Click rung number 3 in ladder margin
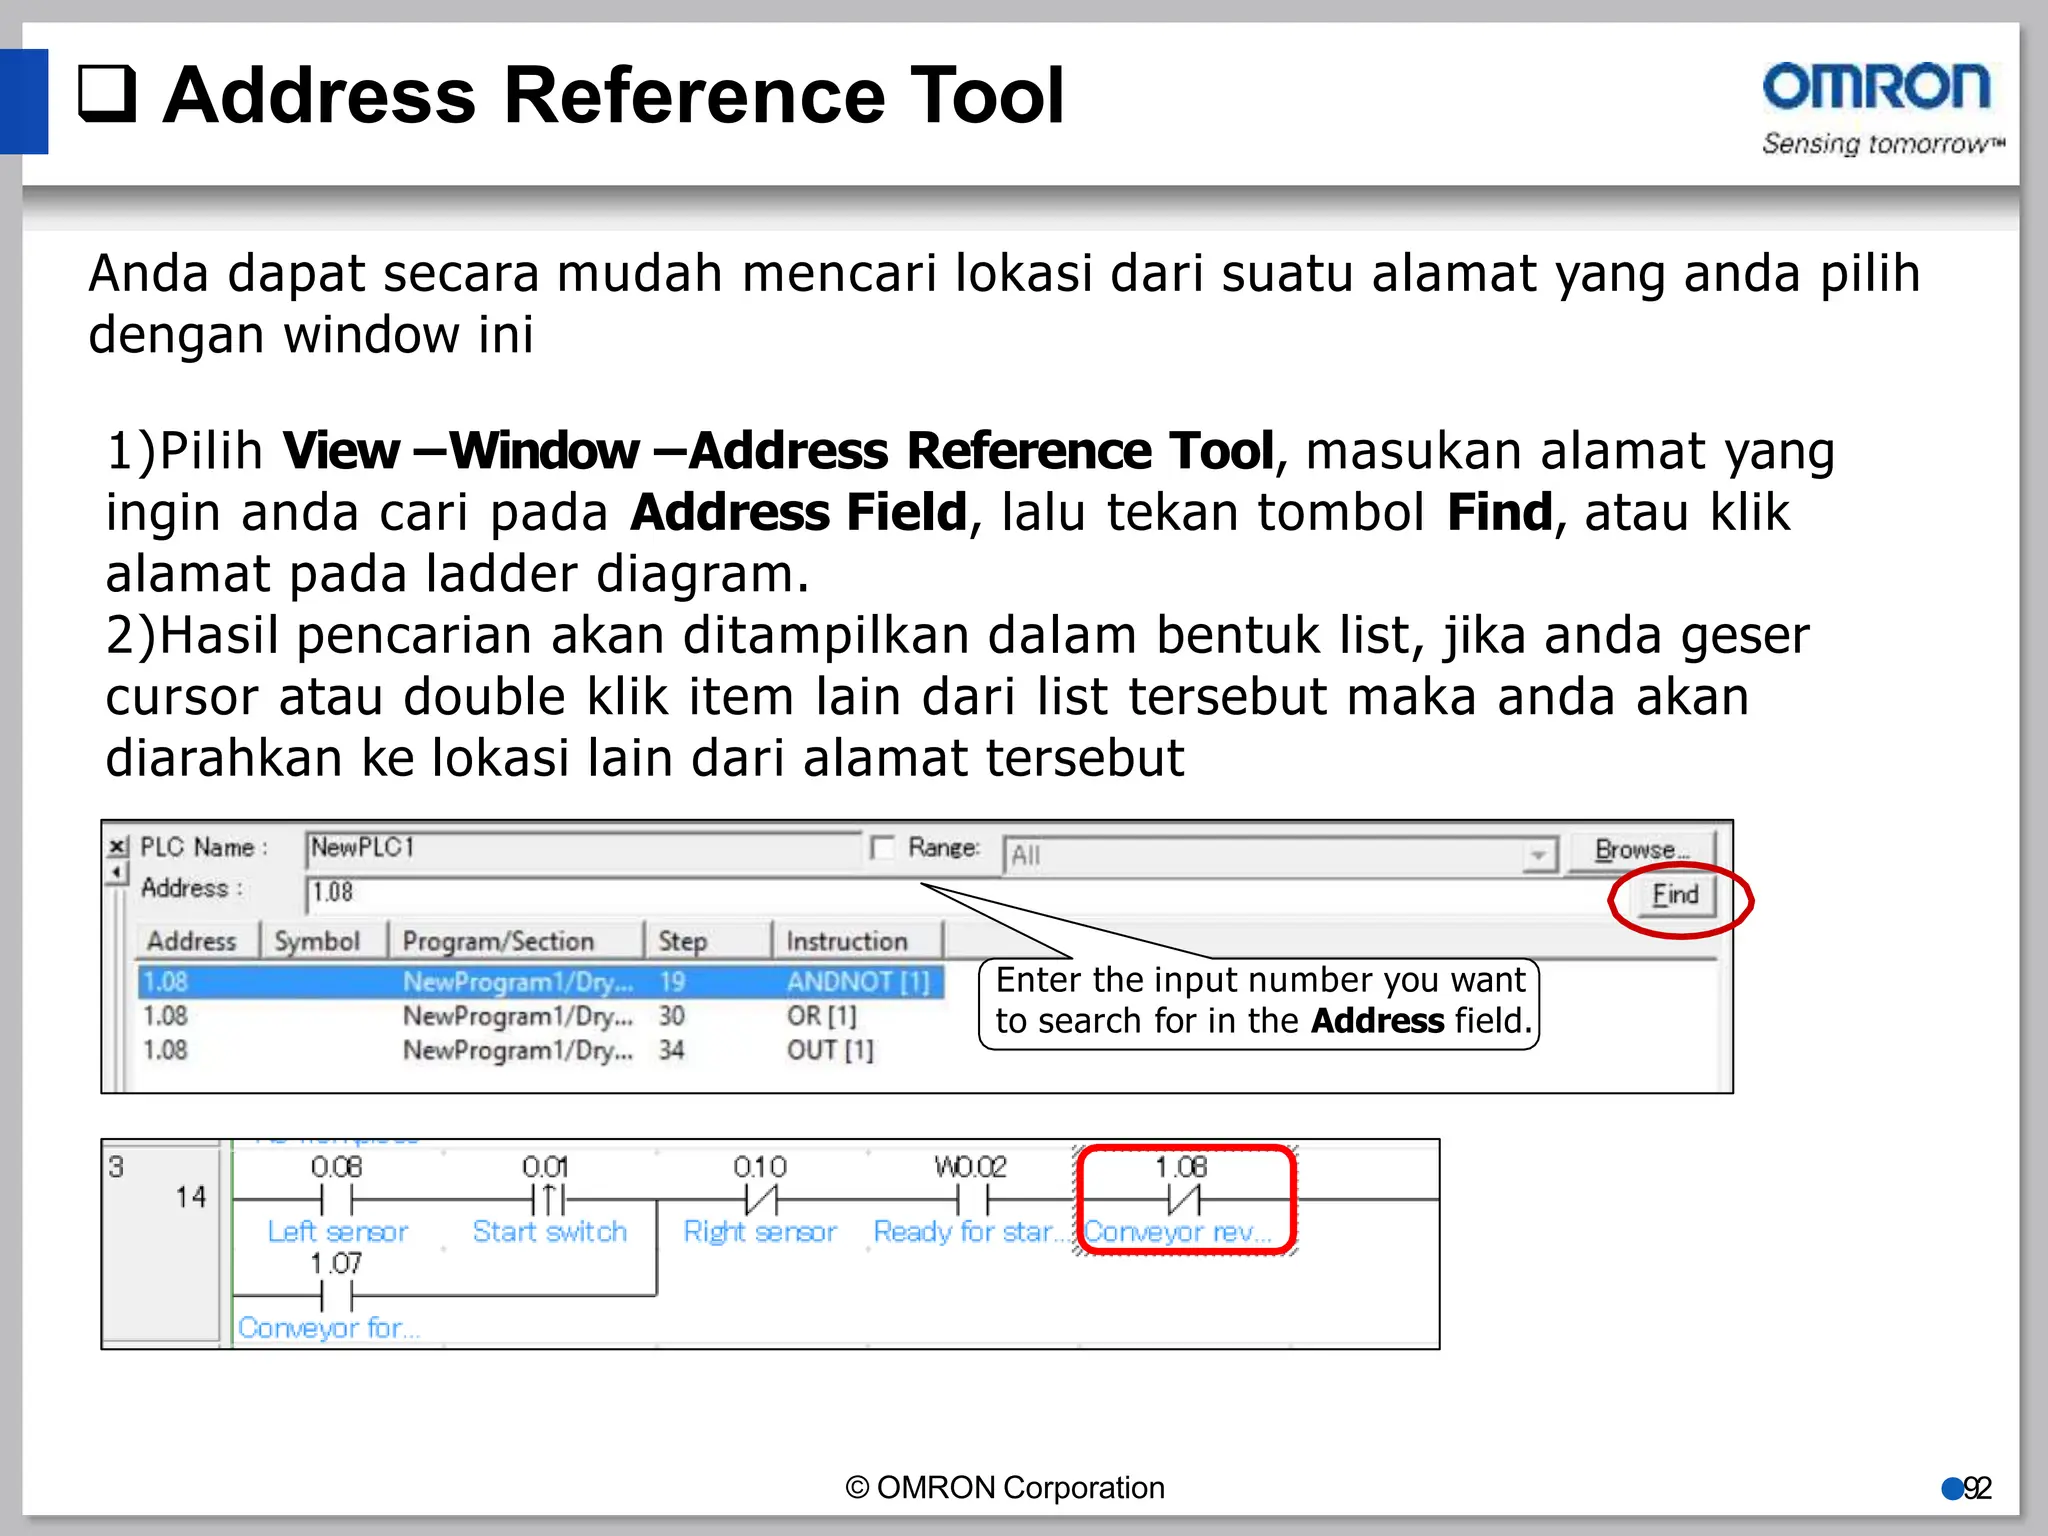Viewport: 2048px width, 1536px height. pyautogui.click(x=117, y=1167)
